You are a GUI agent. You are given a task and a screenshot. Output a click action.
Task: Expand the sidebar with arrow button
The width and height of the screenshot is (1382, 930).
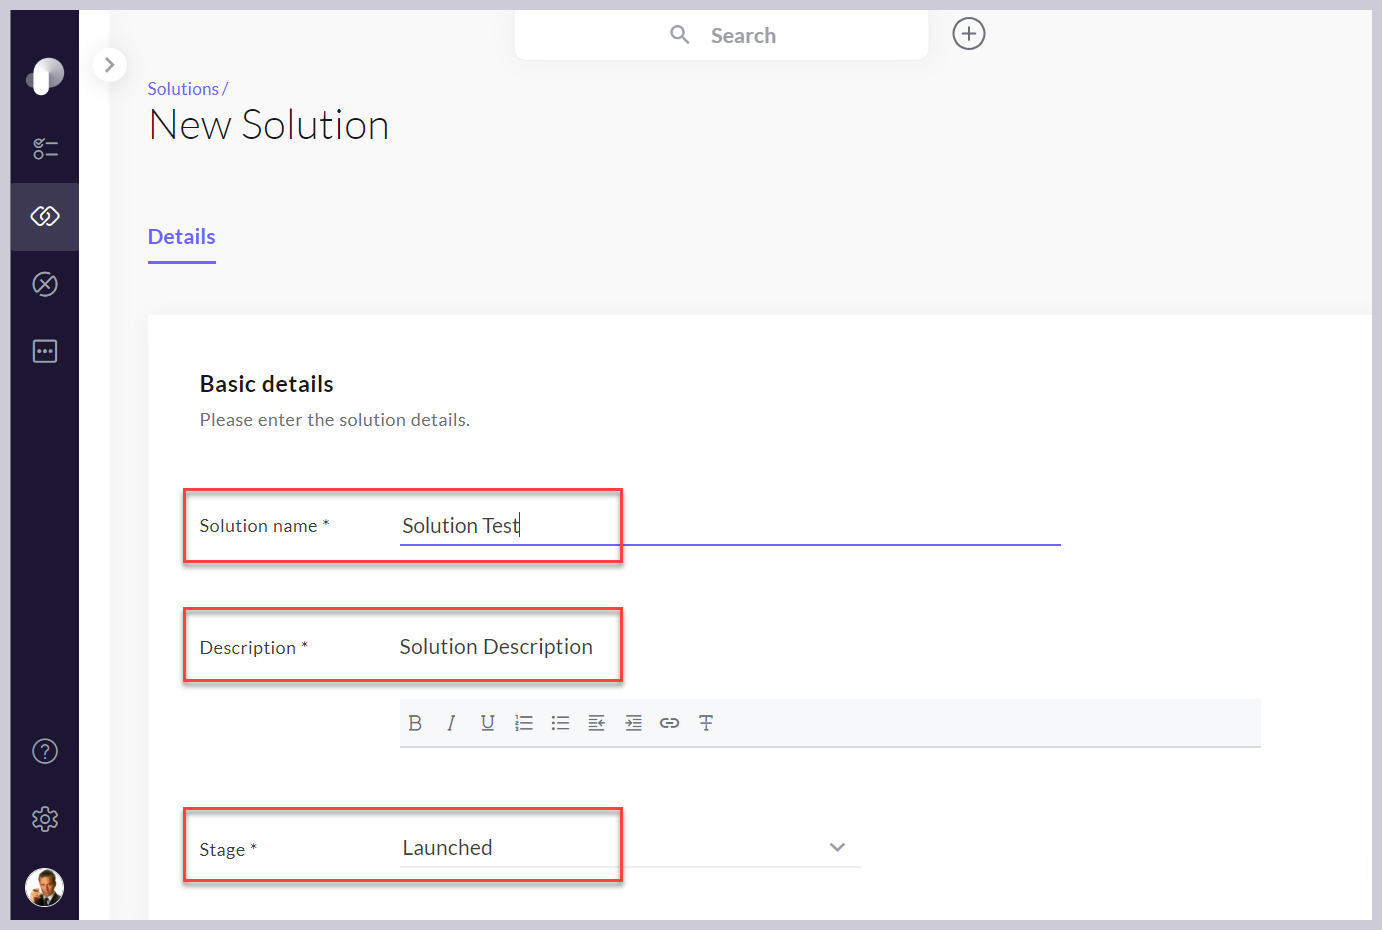click(x=110, y=65)
